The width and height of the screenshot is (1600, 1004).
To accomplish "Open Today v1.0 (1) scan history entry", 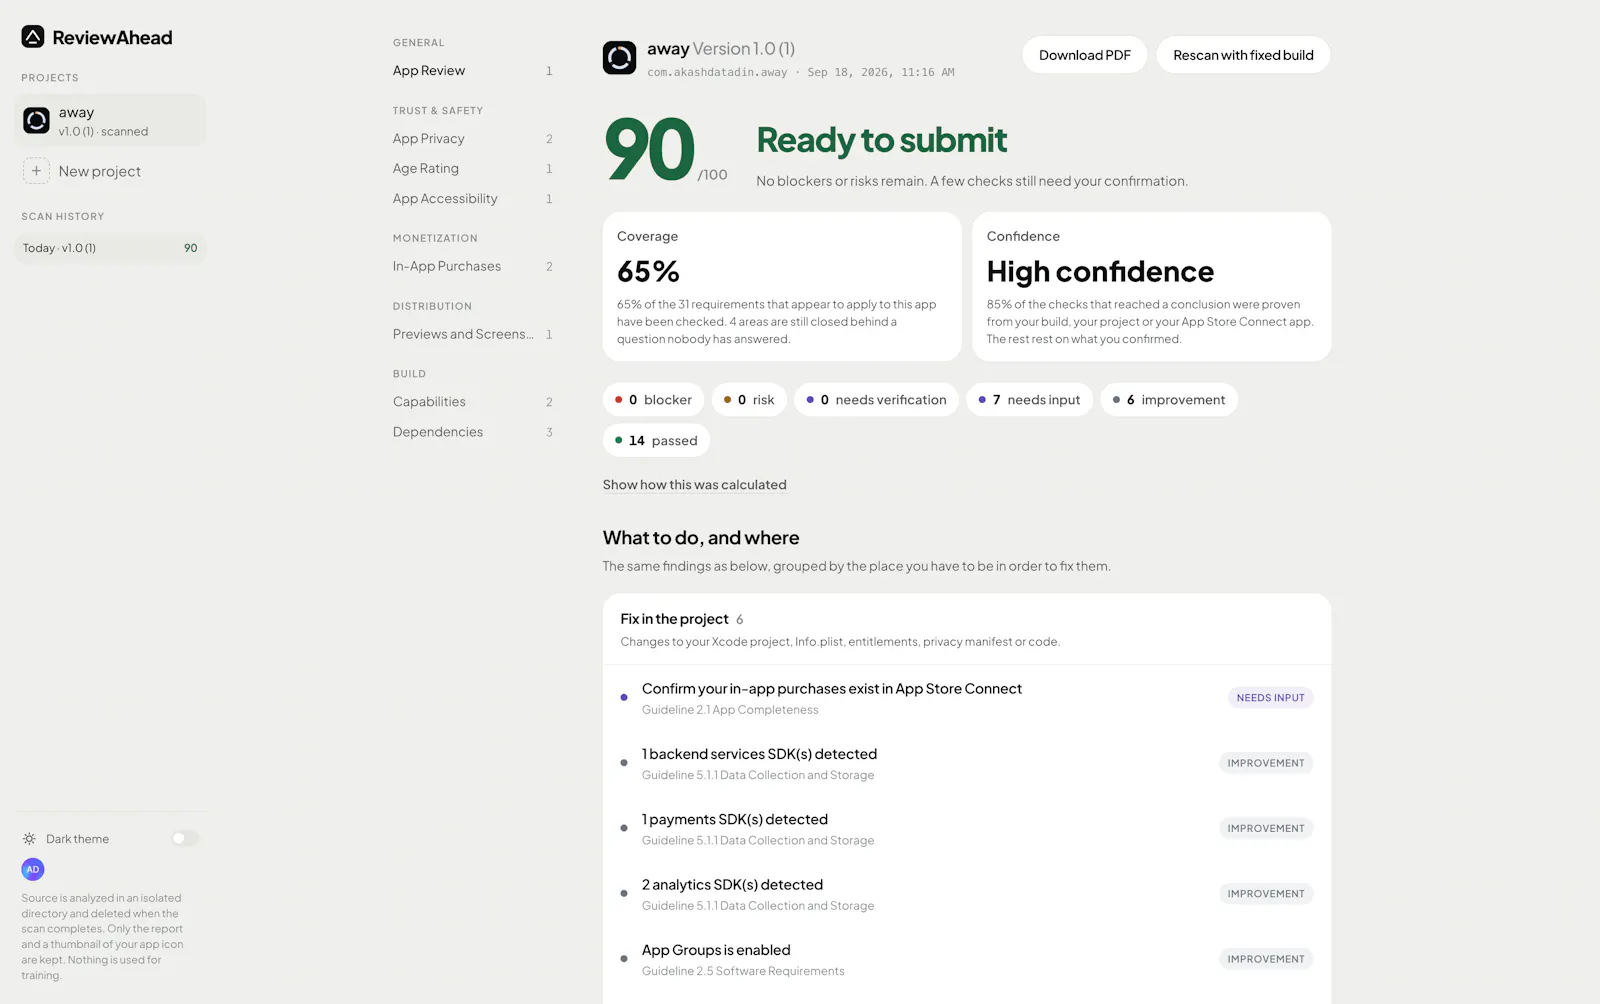I will click(x=110, y=248).
